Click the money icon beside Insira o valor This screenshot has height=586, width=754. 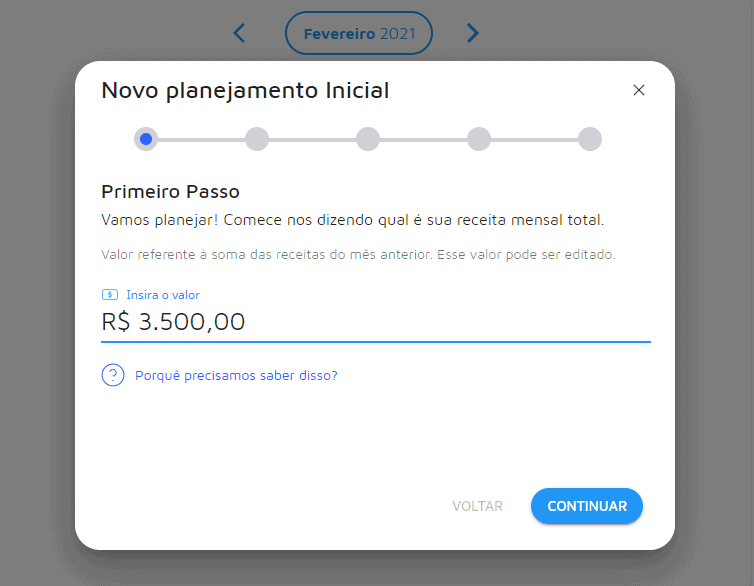pos(110,295)
